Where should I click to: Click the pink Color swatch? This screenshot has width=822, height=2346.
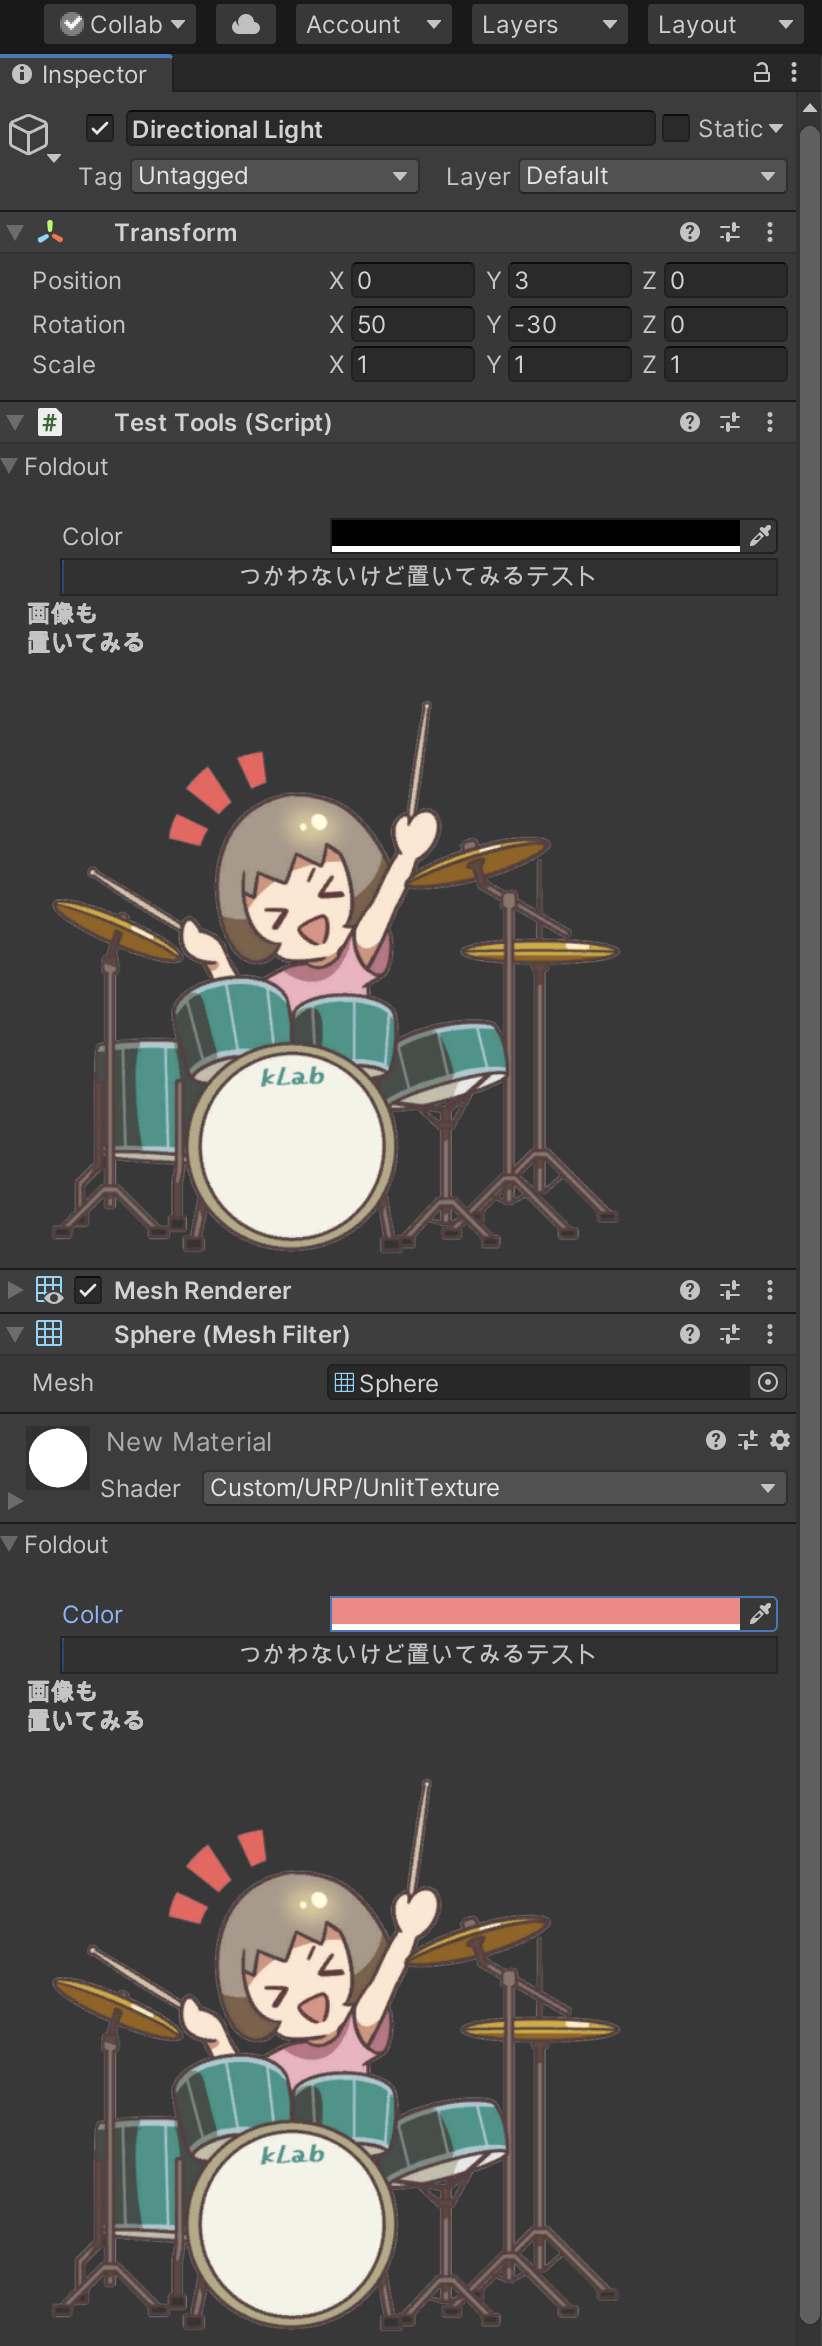[x=535, y=1614]
